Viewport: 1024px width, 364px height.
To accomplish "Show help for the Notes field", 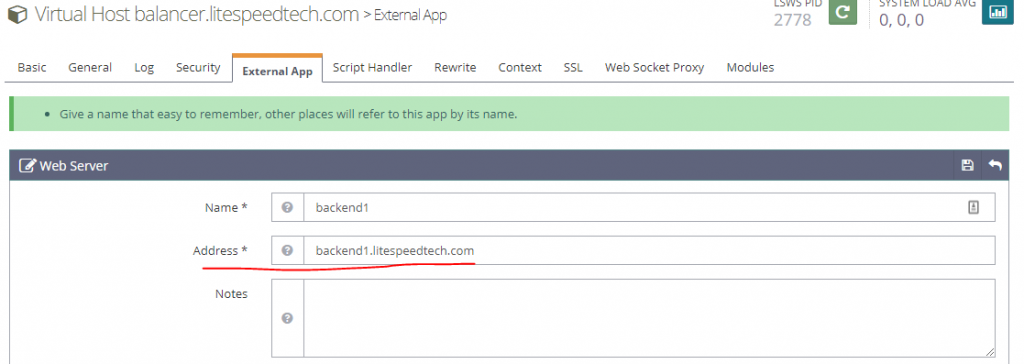I will pyautogui.click(x=287, y=318).
